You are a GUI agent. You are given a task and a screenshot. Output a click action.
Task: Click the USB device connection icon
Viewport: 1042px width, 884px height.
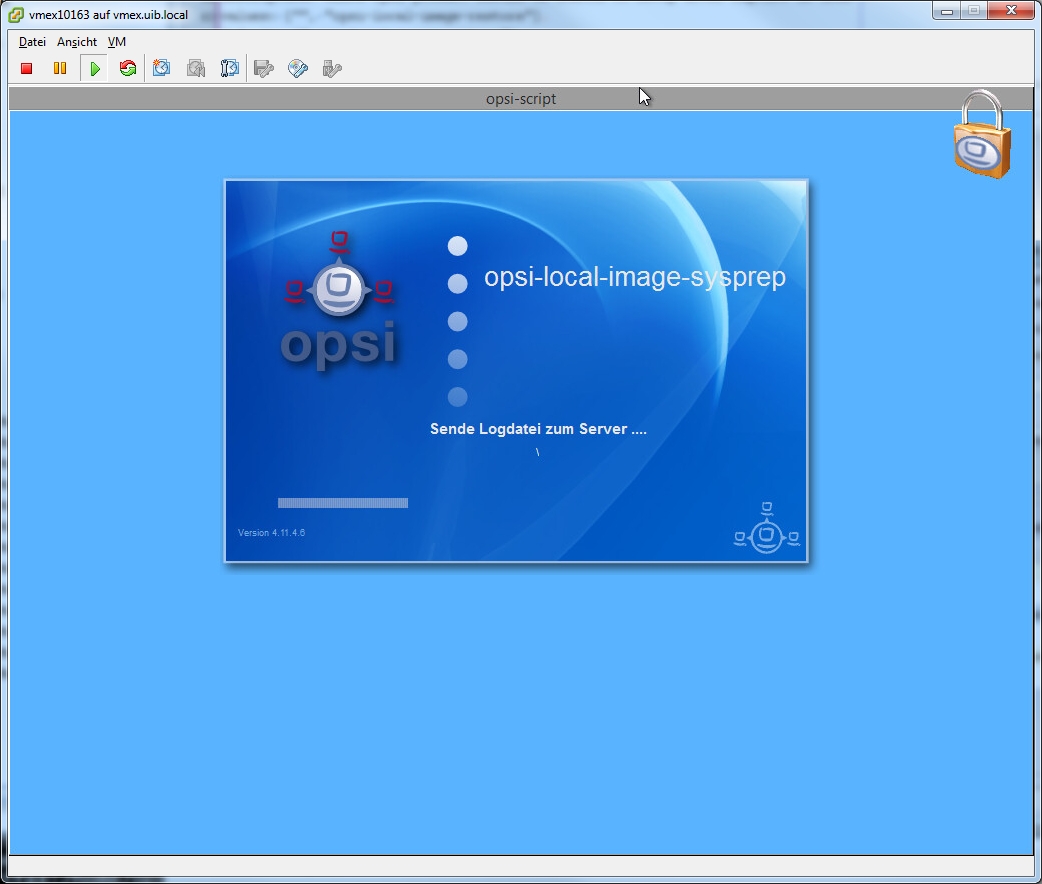pyautogui.click(x=332, y=68)
